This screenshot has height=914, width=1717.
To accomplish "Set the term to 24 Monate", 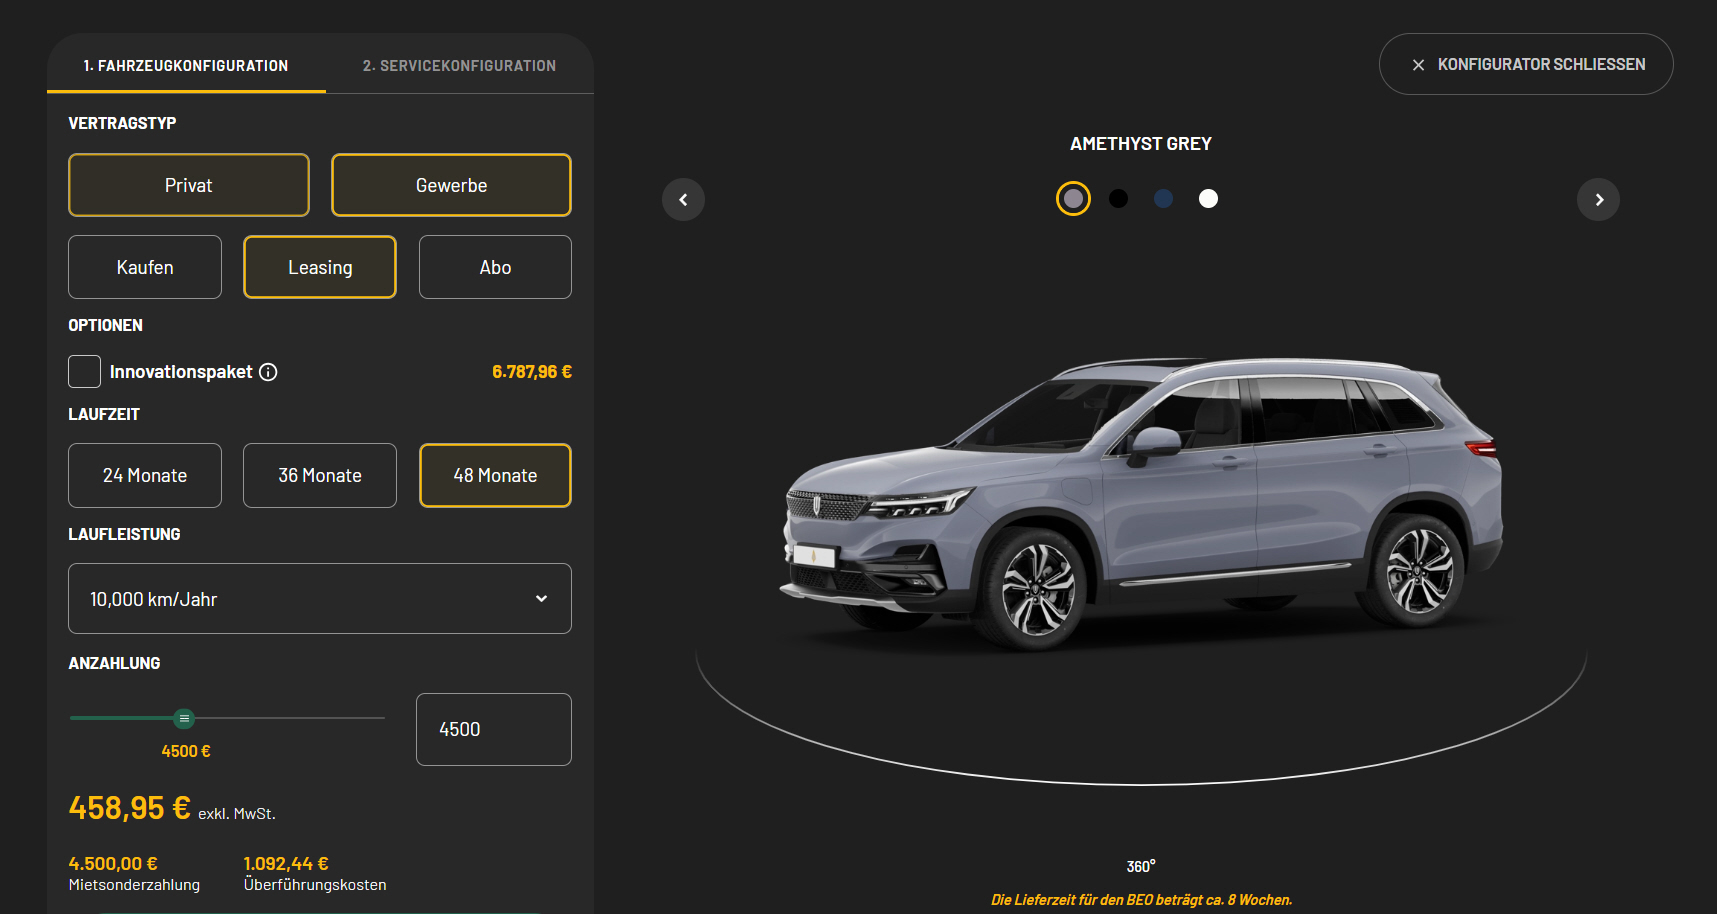I will 145,476.
